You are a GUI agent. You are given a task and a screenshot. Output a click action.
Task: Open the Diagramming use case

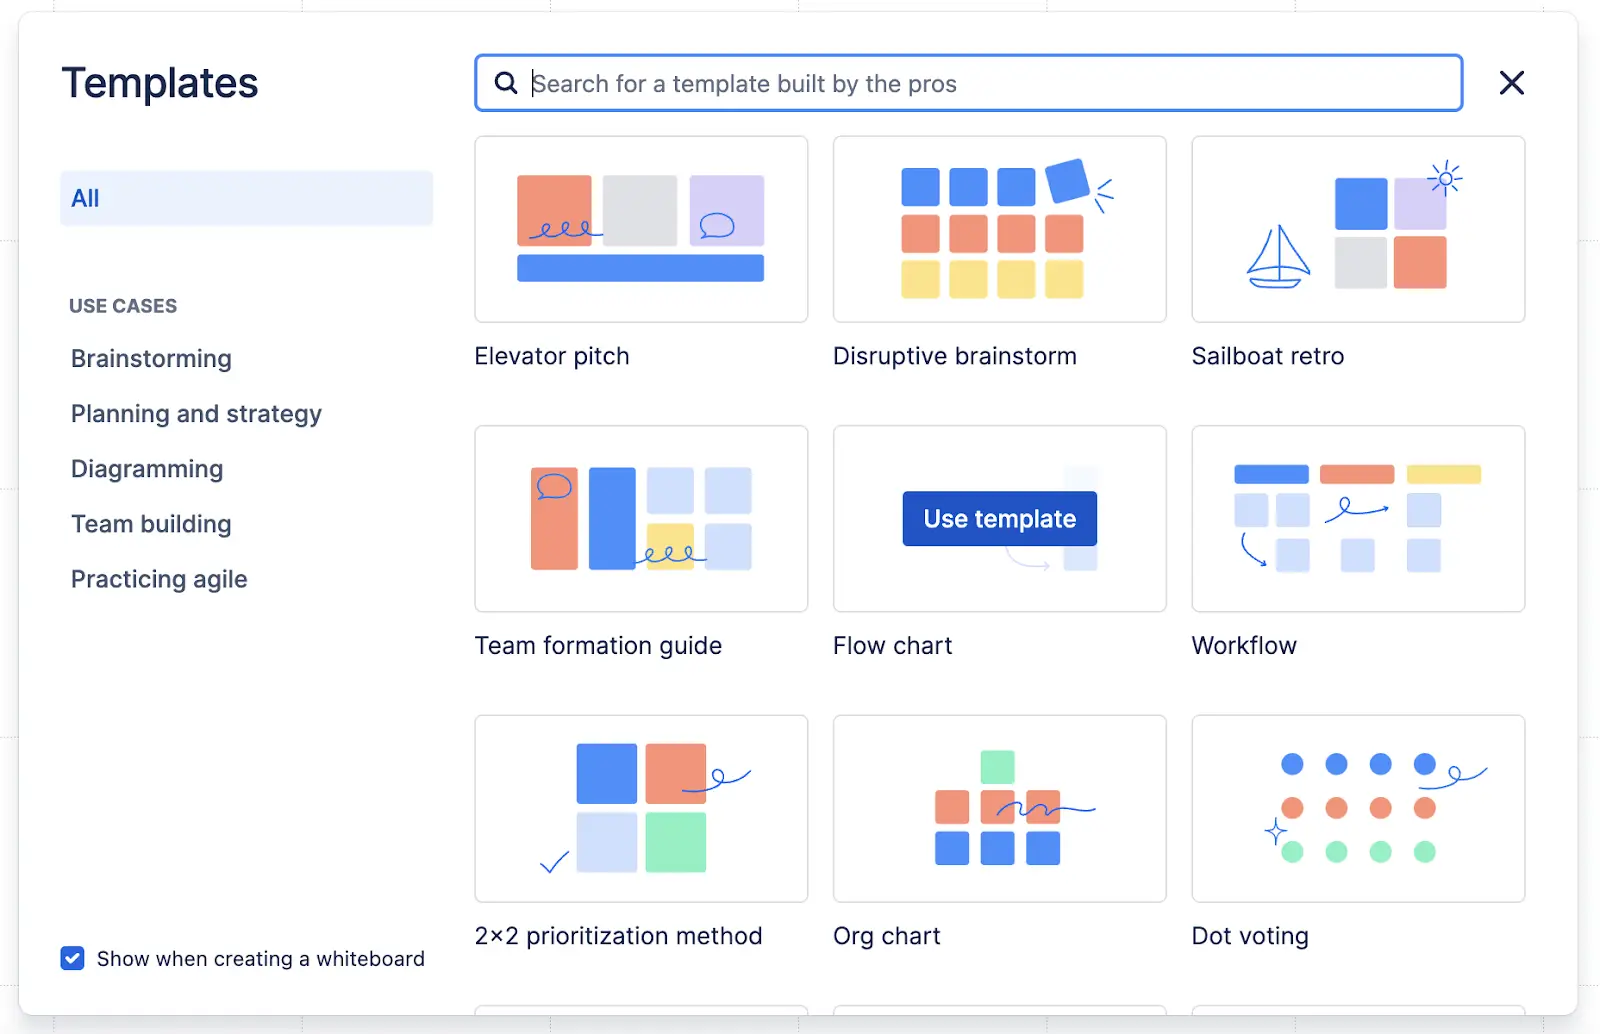147,468
